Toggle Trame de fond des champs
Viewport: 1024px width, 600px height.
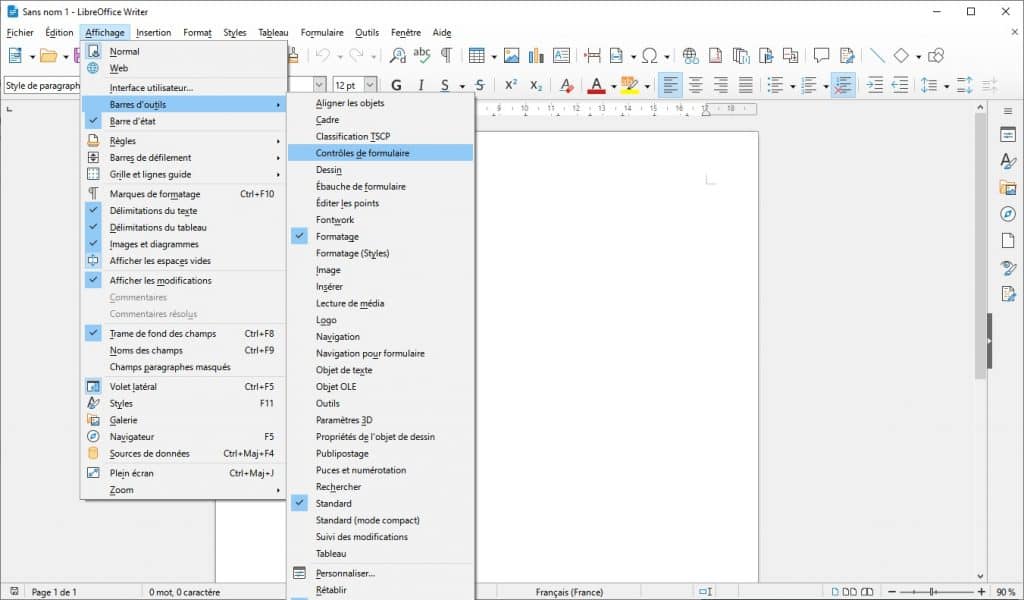[184, 334]
